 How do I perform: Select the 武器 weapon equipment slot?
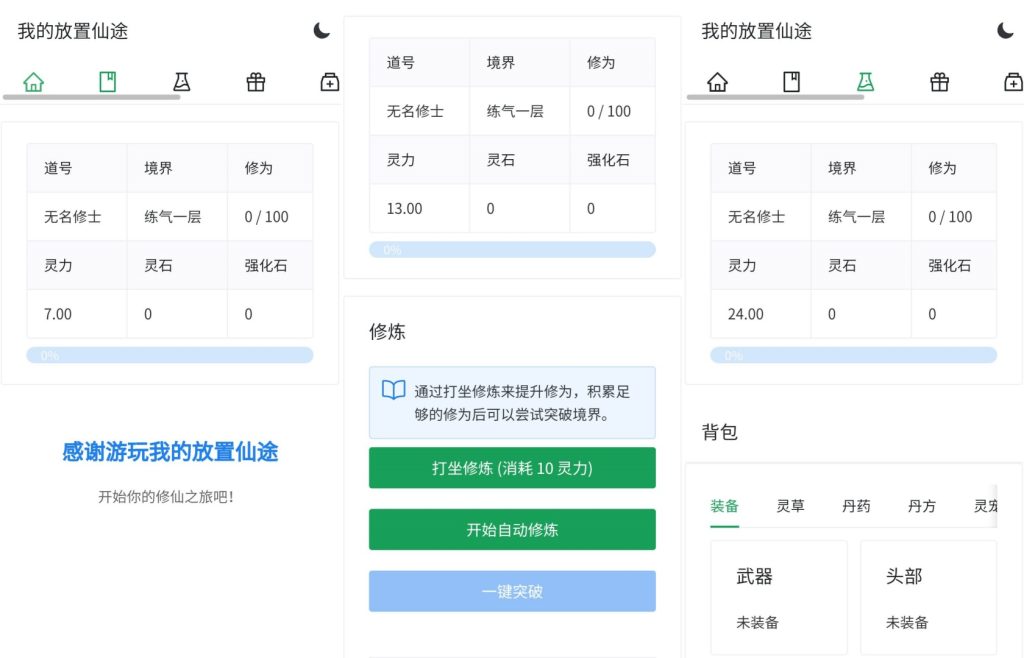coord(779,597)
